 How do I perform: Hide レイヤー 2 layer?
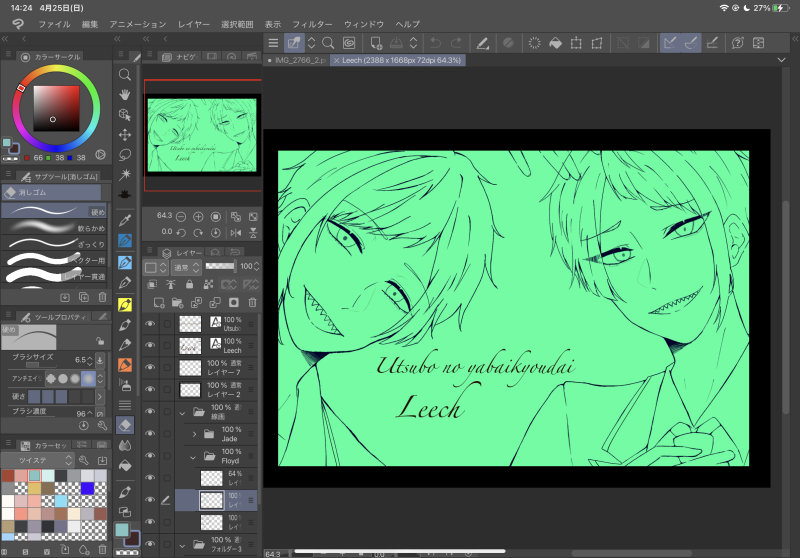[x=149, y=389]
